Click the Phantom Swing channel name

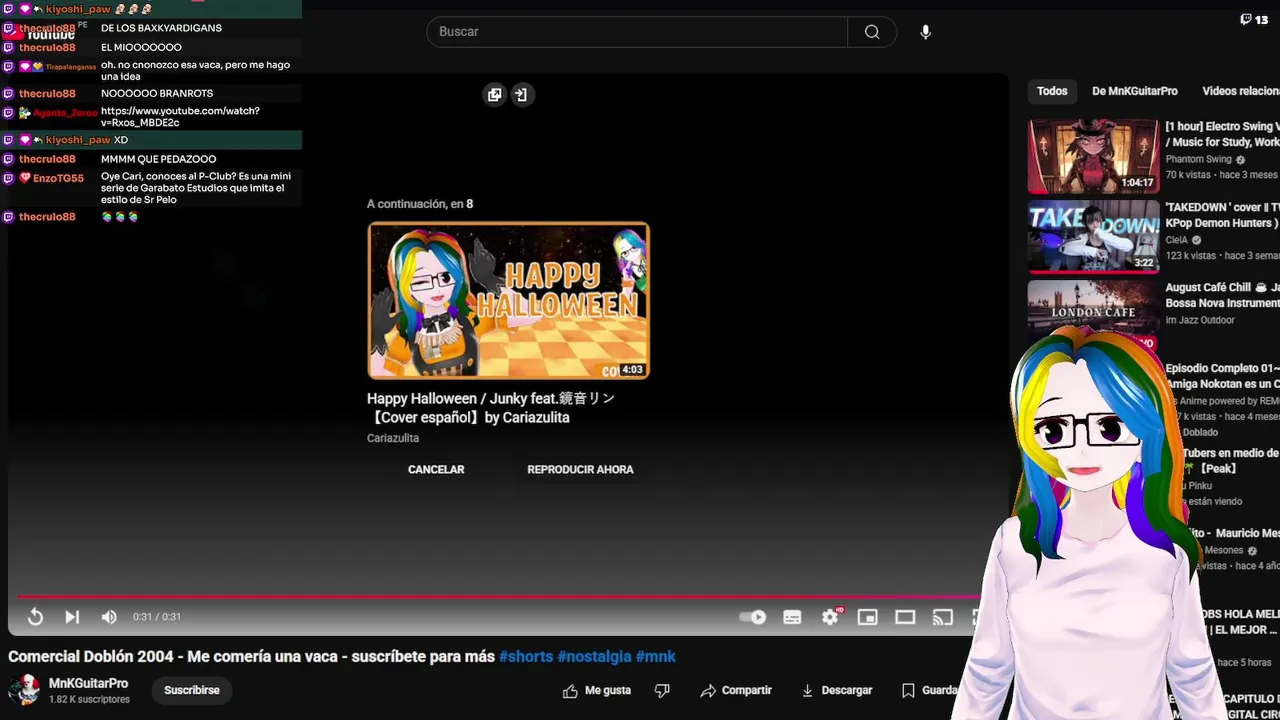[x=1198, y=159]
